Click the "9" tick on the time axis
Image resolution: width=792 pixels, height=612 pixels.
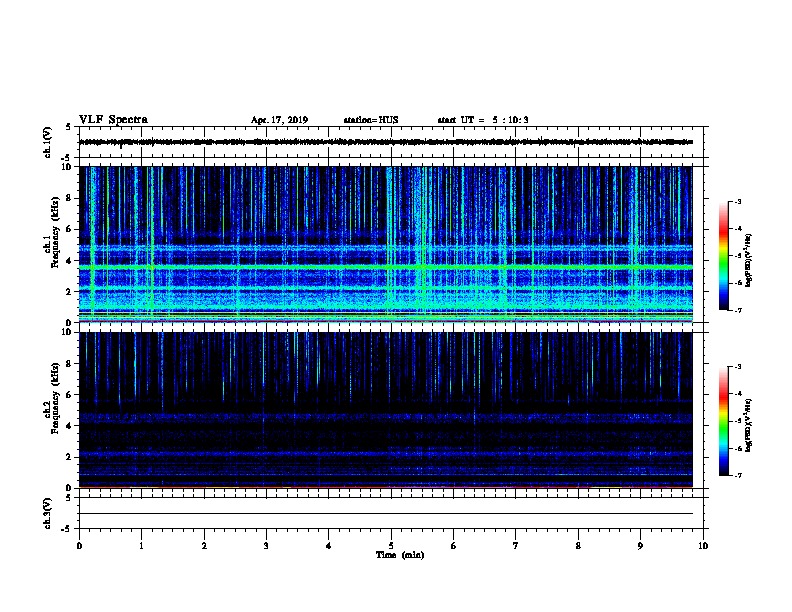(x=640, y=546)
